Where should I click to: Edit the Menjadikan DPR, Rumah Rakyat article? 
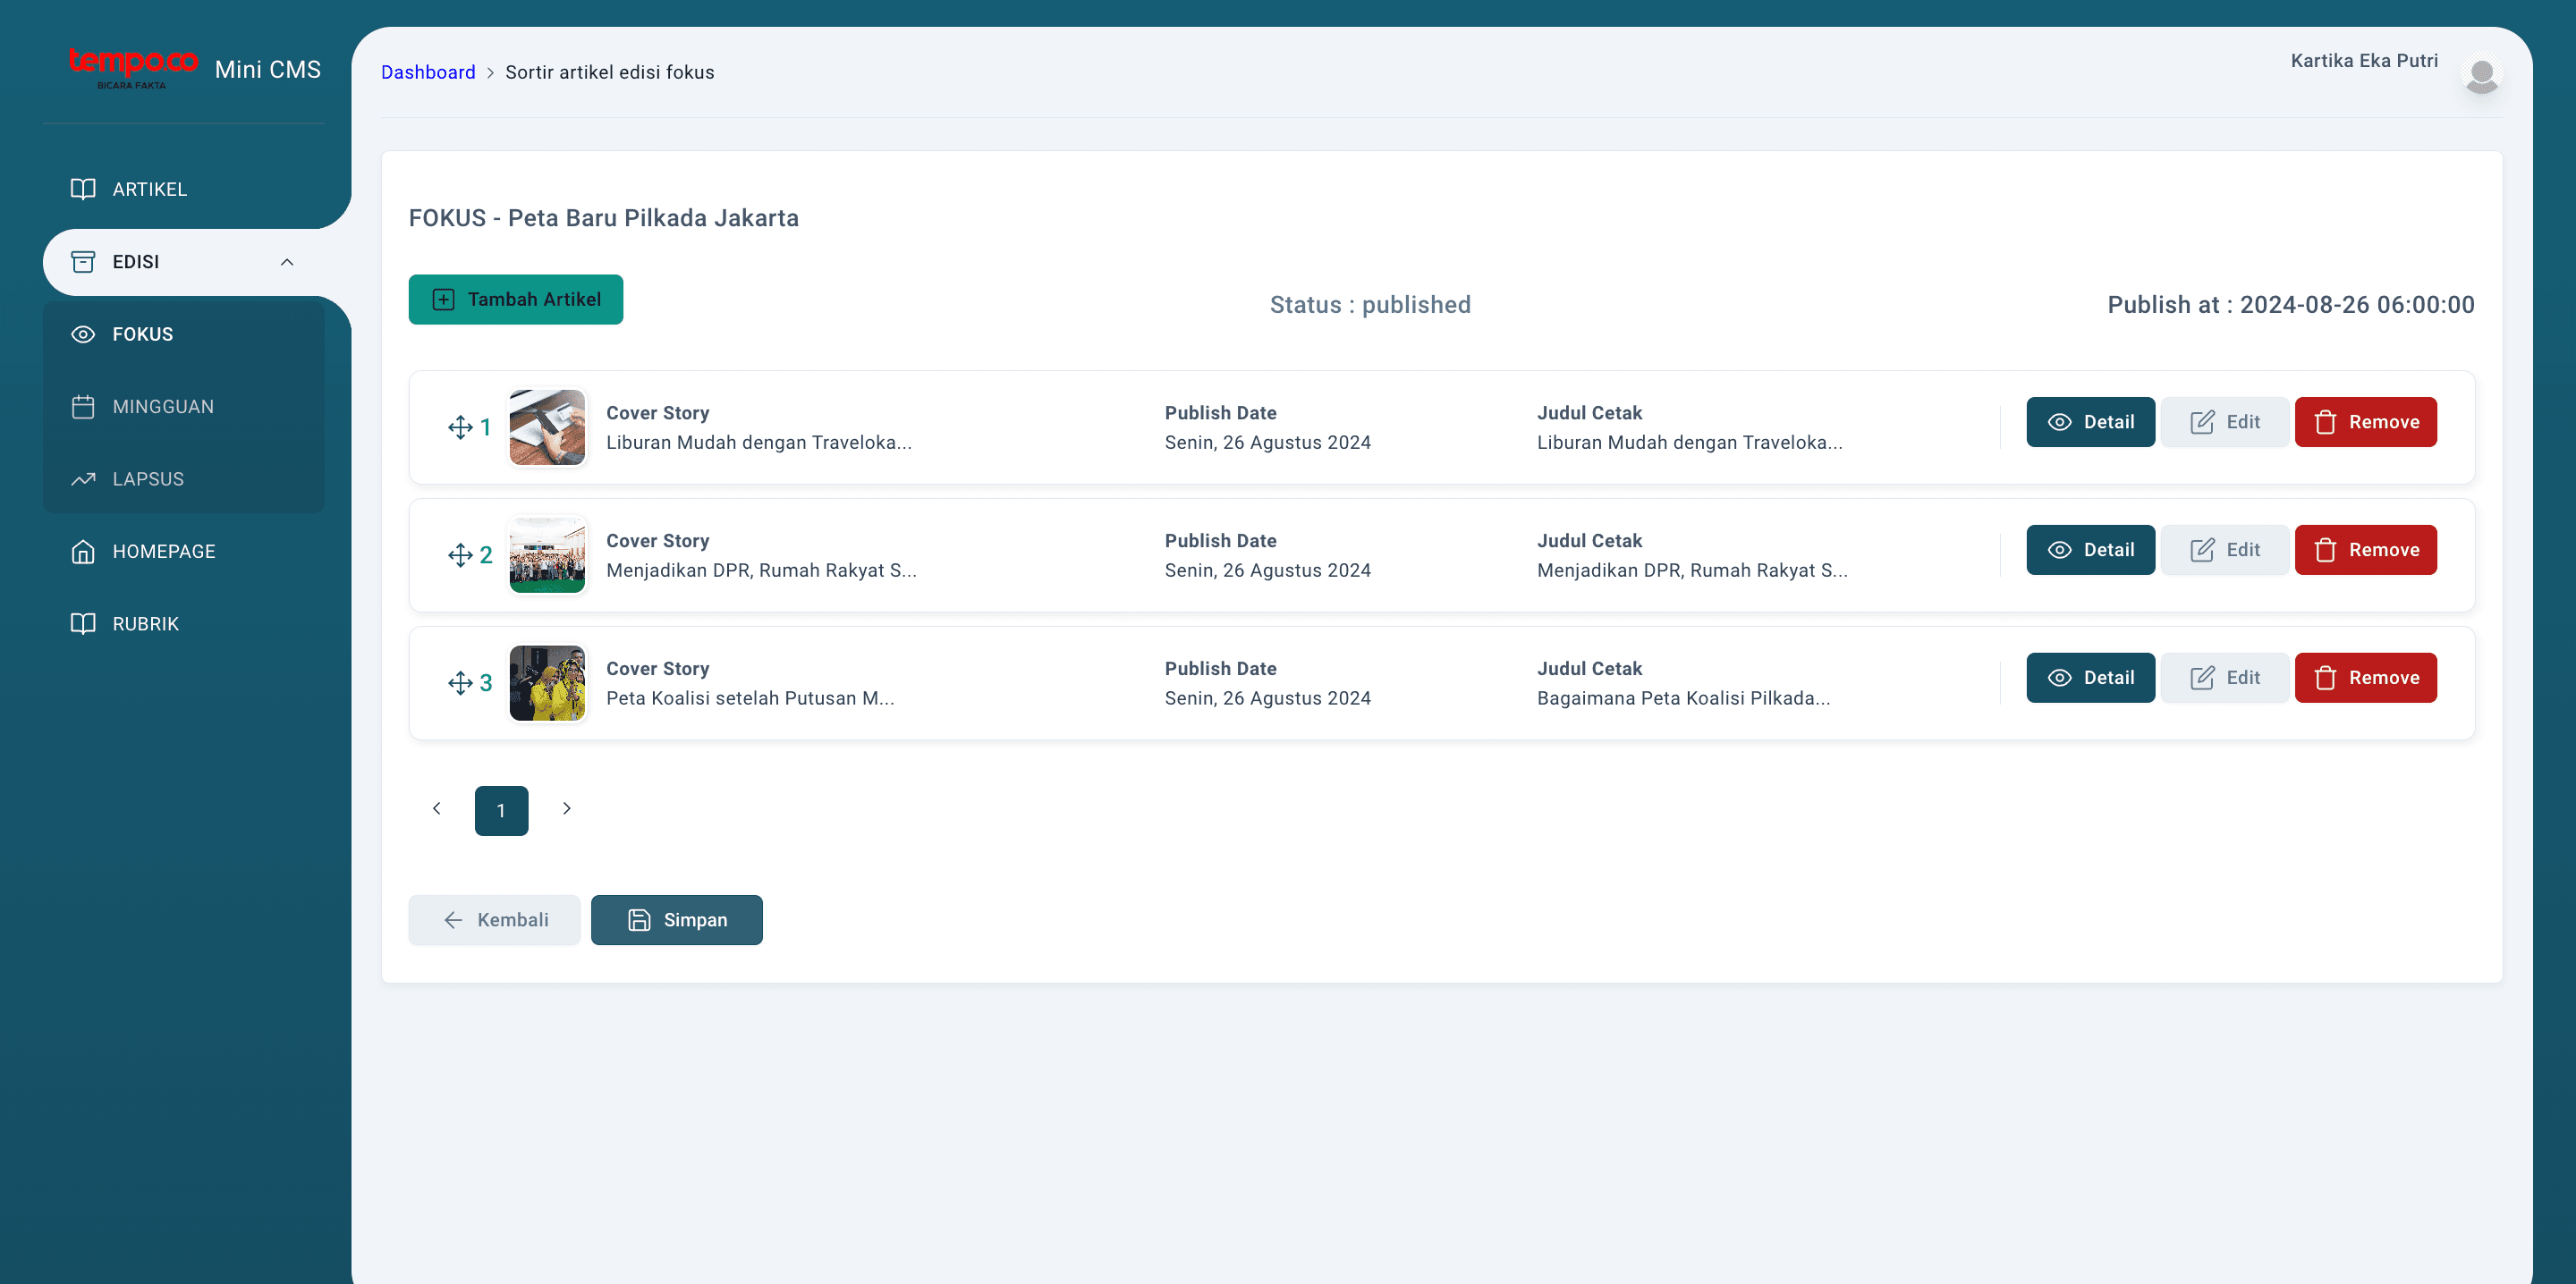coord(2225,550)
